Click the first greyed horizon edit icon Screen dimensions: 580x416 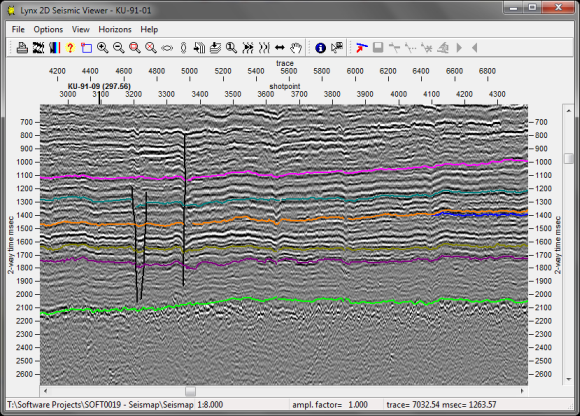[x=394, y=48]
